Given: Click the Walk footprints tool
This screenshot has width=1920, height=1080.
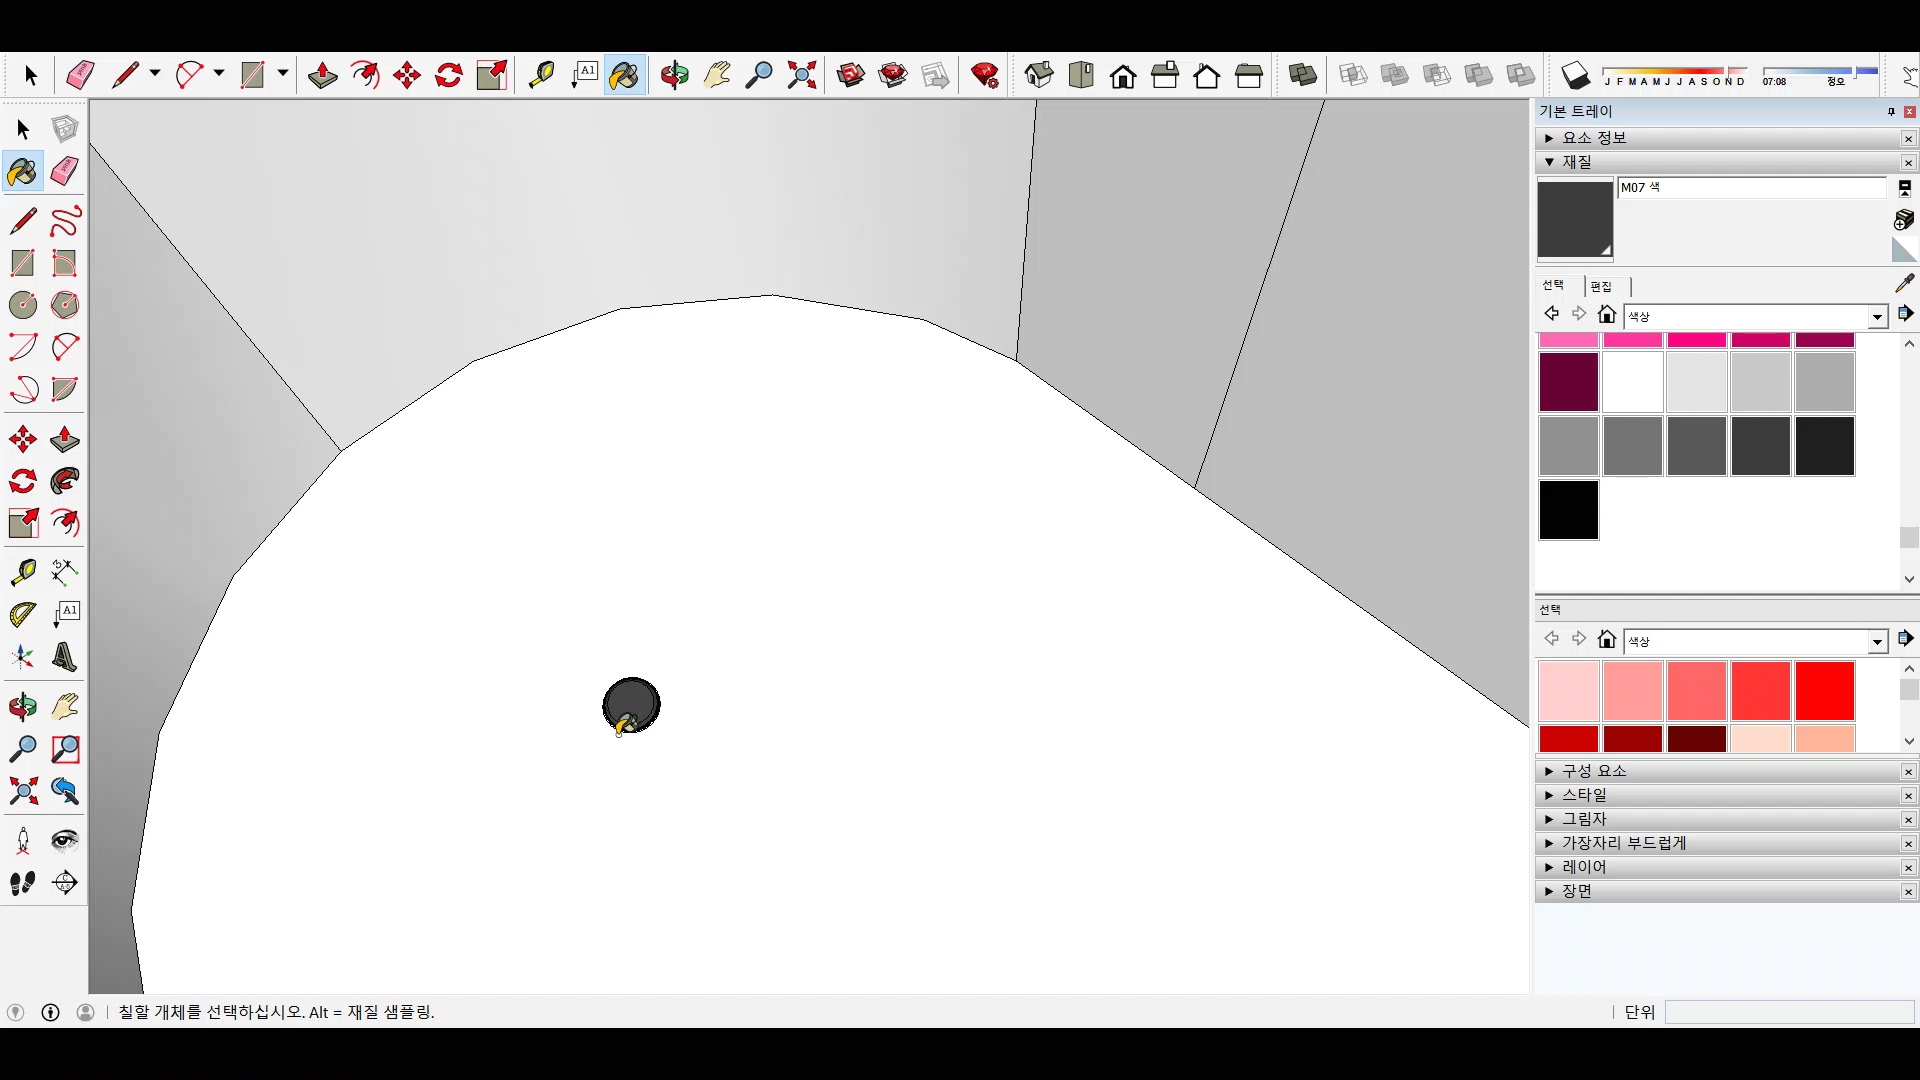Looking at the screenshot, I should tap(23, 883).
